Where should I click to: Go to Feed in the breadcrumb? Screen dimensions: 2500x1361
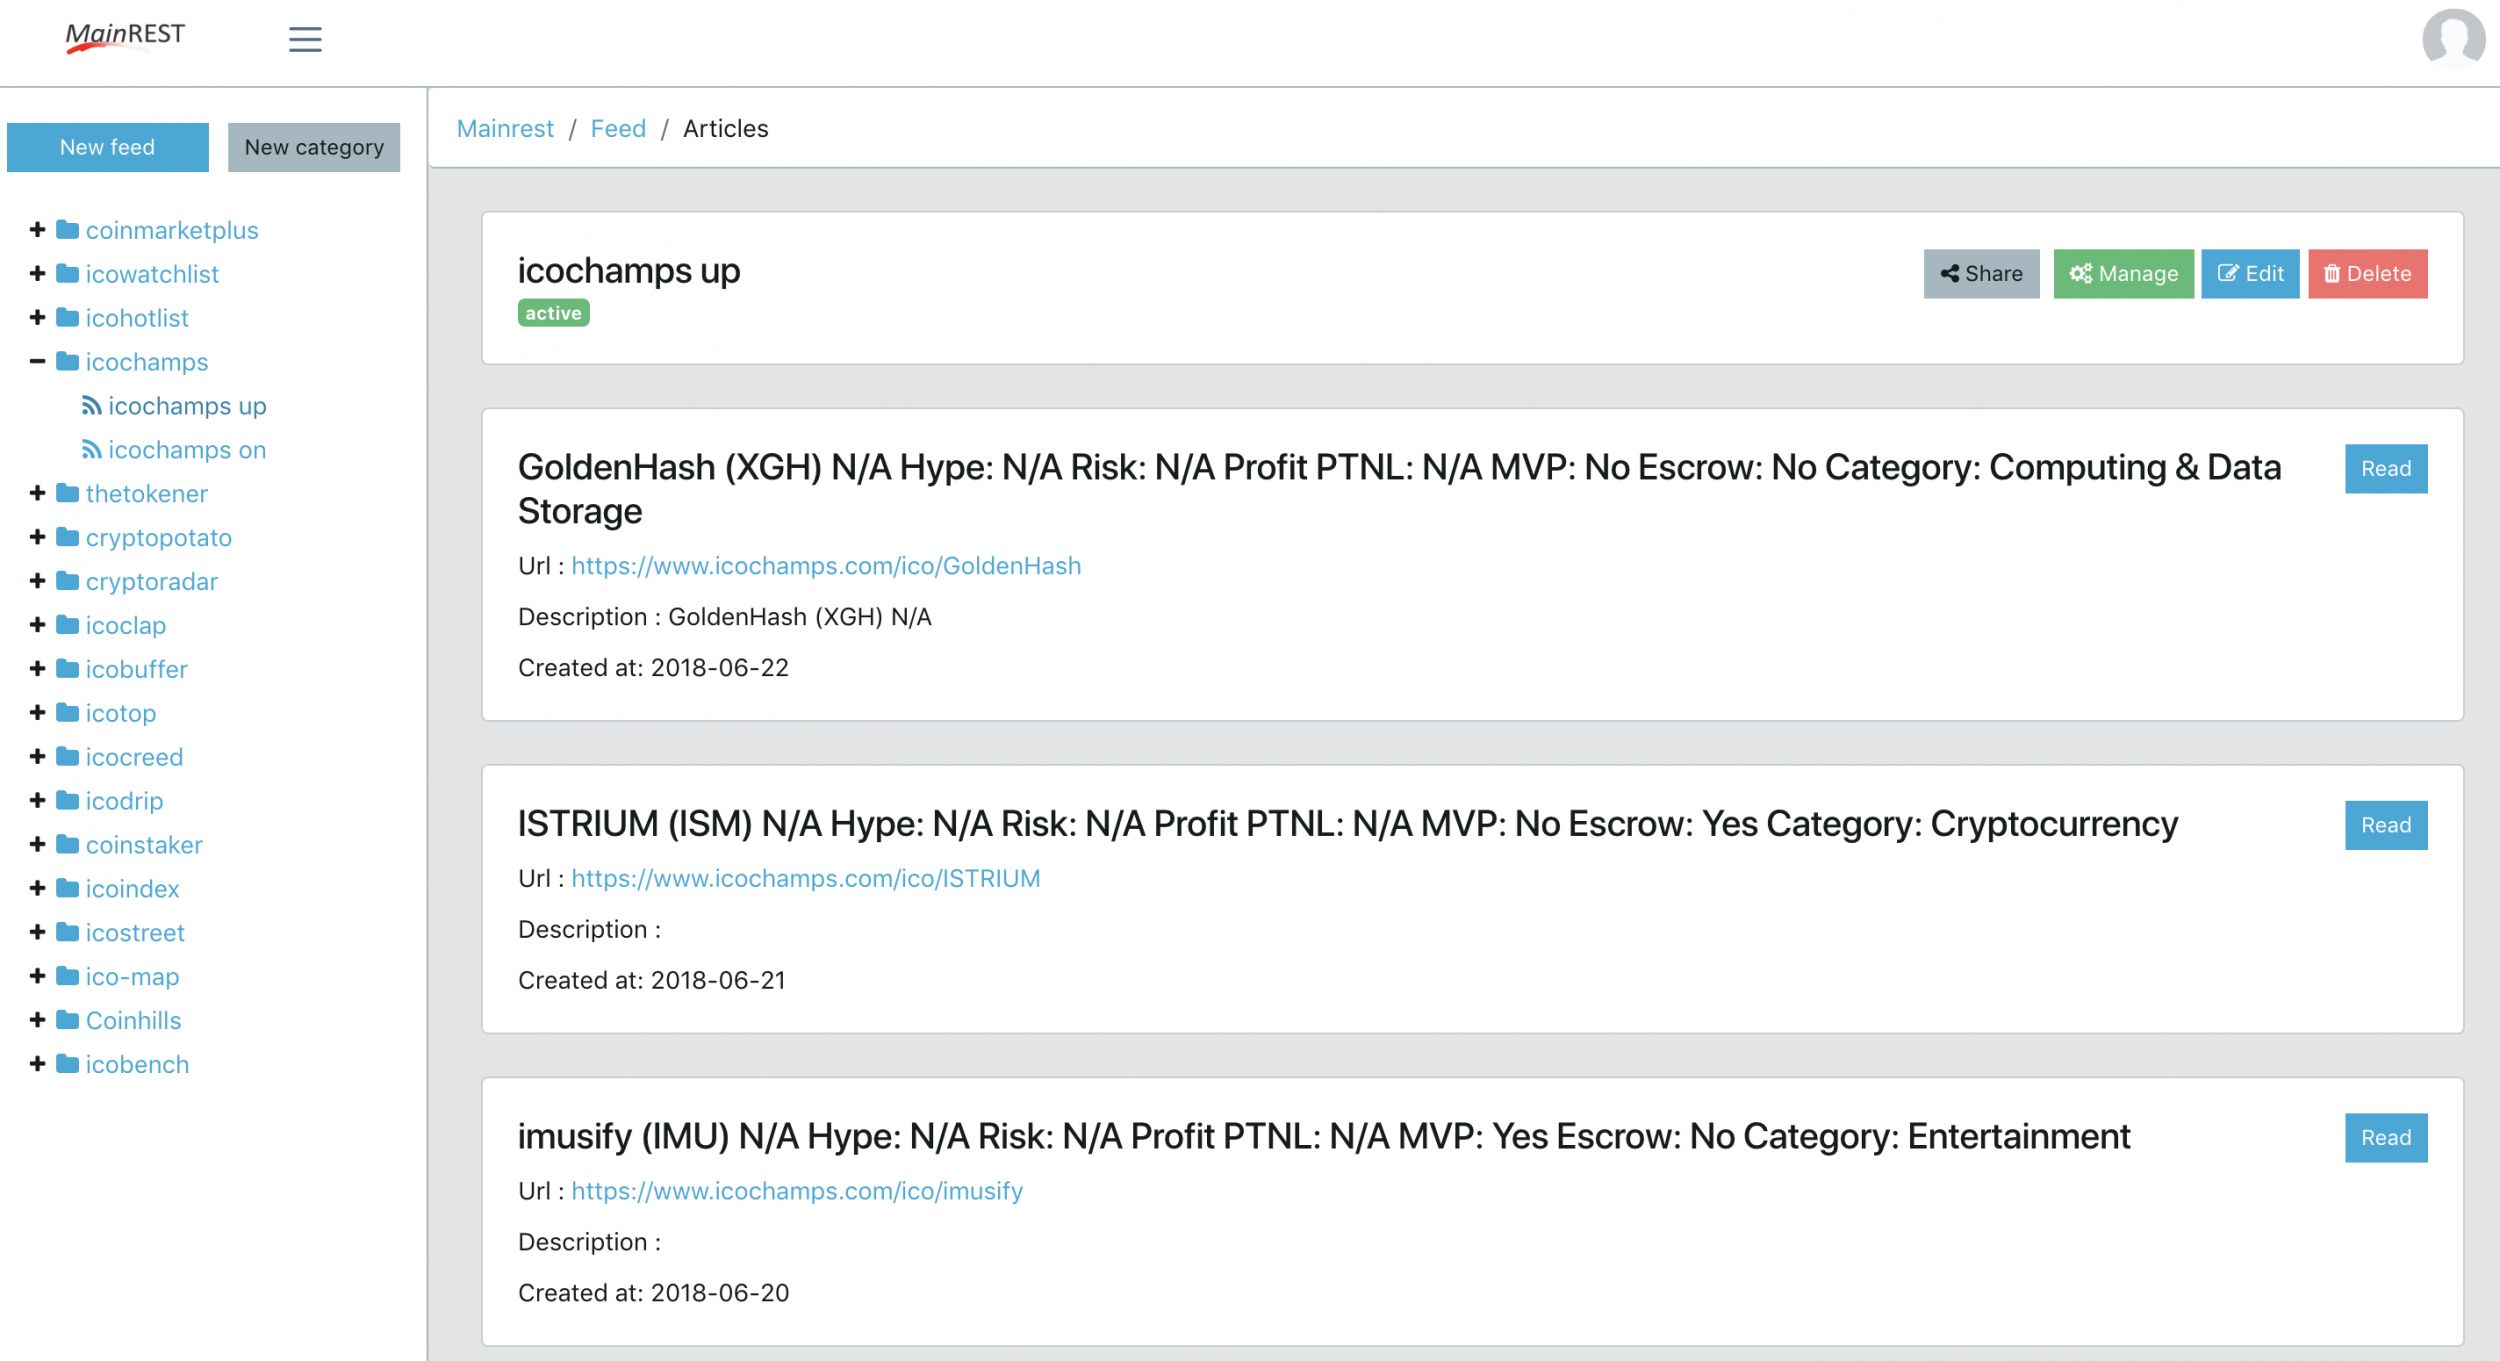[x=618, y=129]
